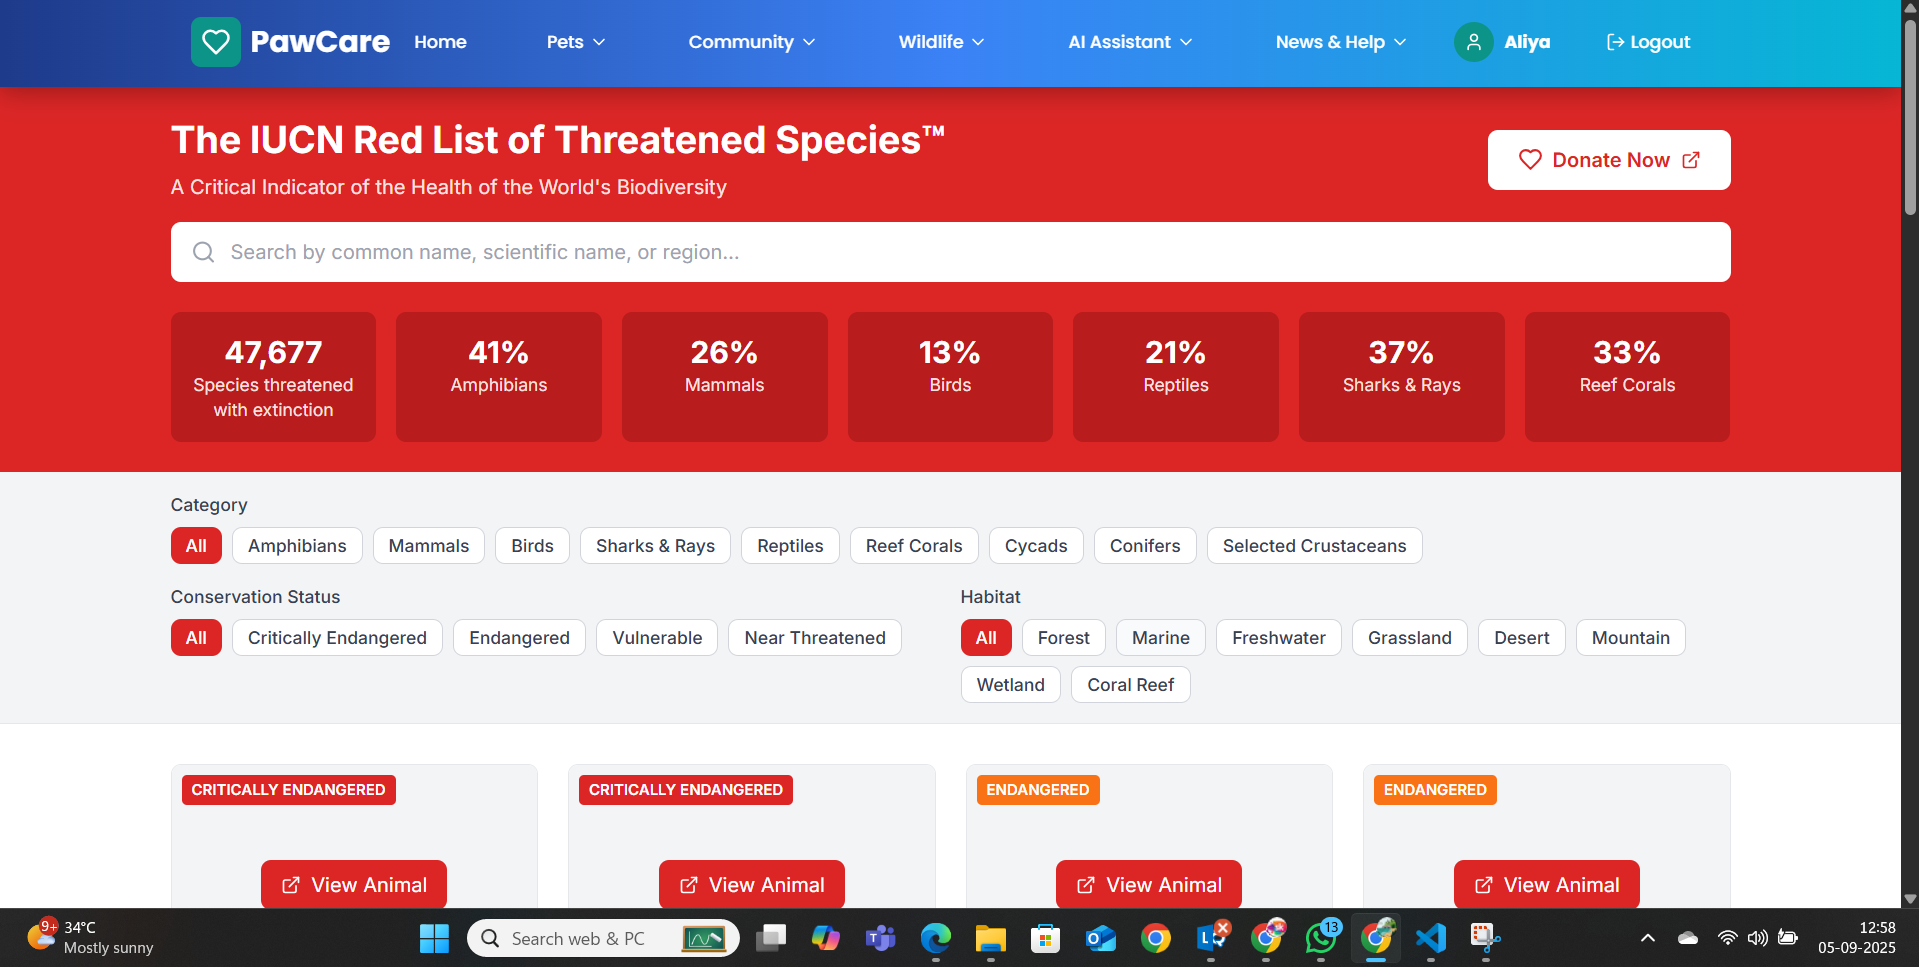Expand the Wildlife dropdown menu

point(941,42)
